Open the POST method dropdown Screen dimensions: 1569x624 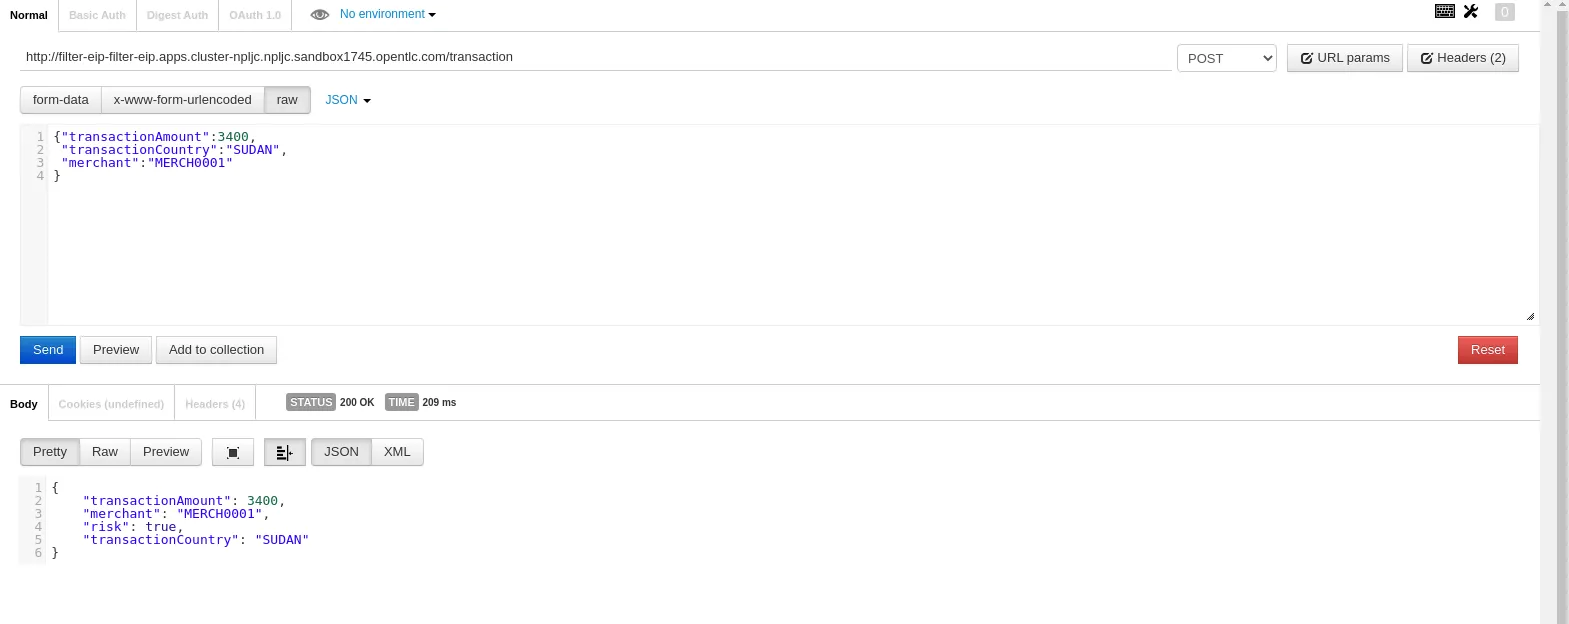coord(1227,58)
